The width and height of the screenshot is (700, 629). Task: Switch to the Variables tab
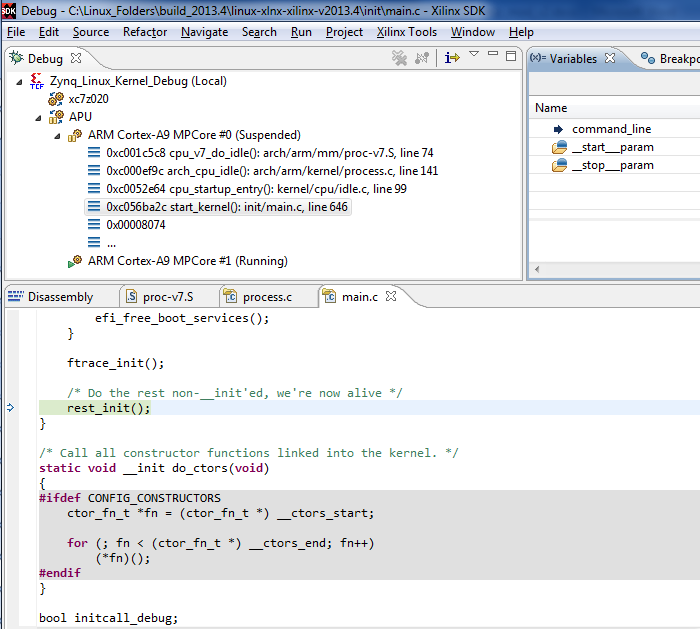click(x=573, y=58)
